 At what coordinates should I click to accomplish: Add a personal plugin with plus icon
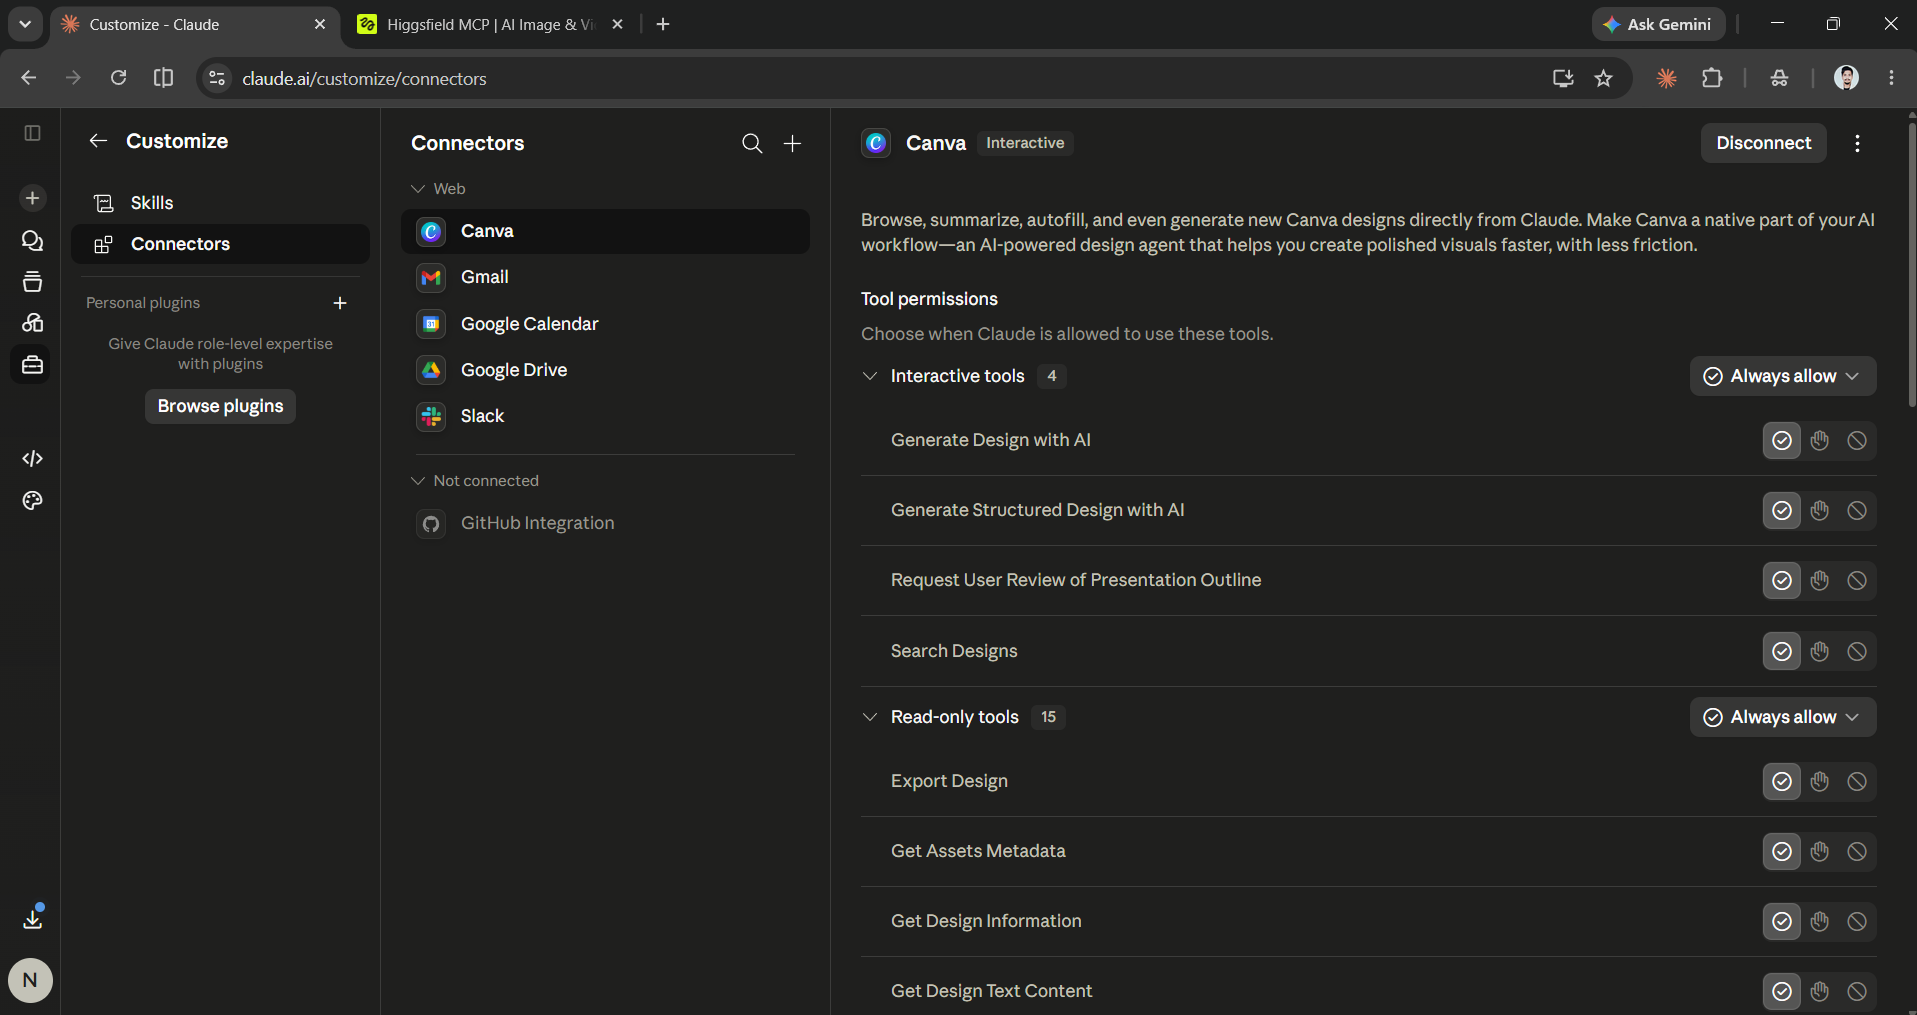pyautogui.click(x=340, y=303)
